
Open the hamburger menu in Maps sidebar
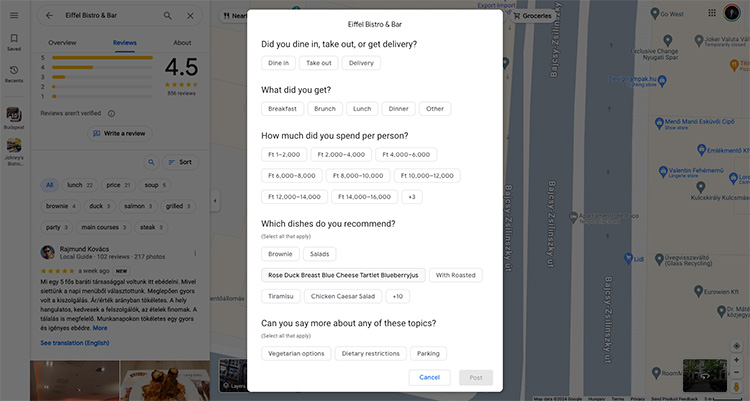point(14,15)
